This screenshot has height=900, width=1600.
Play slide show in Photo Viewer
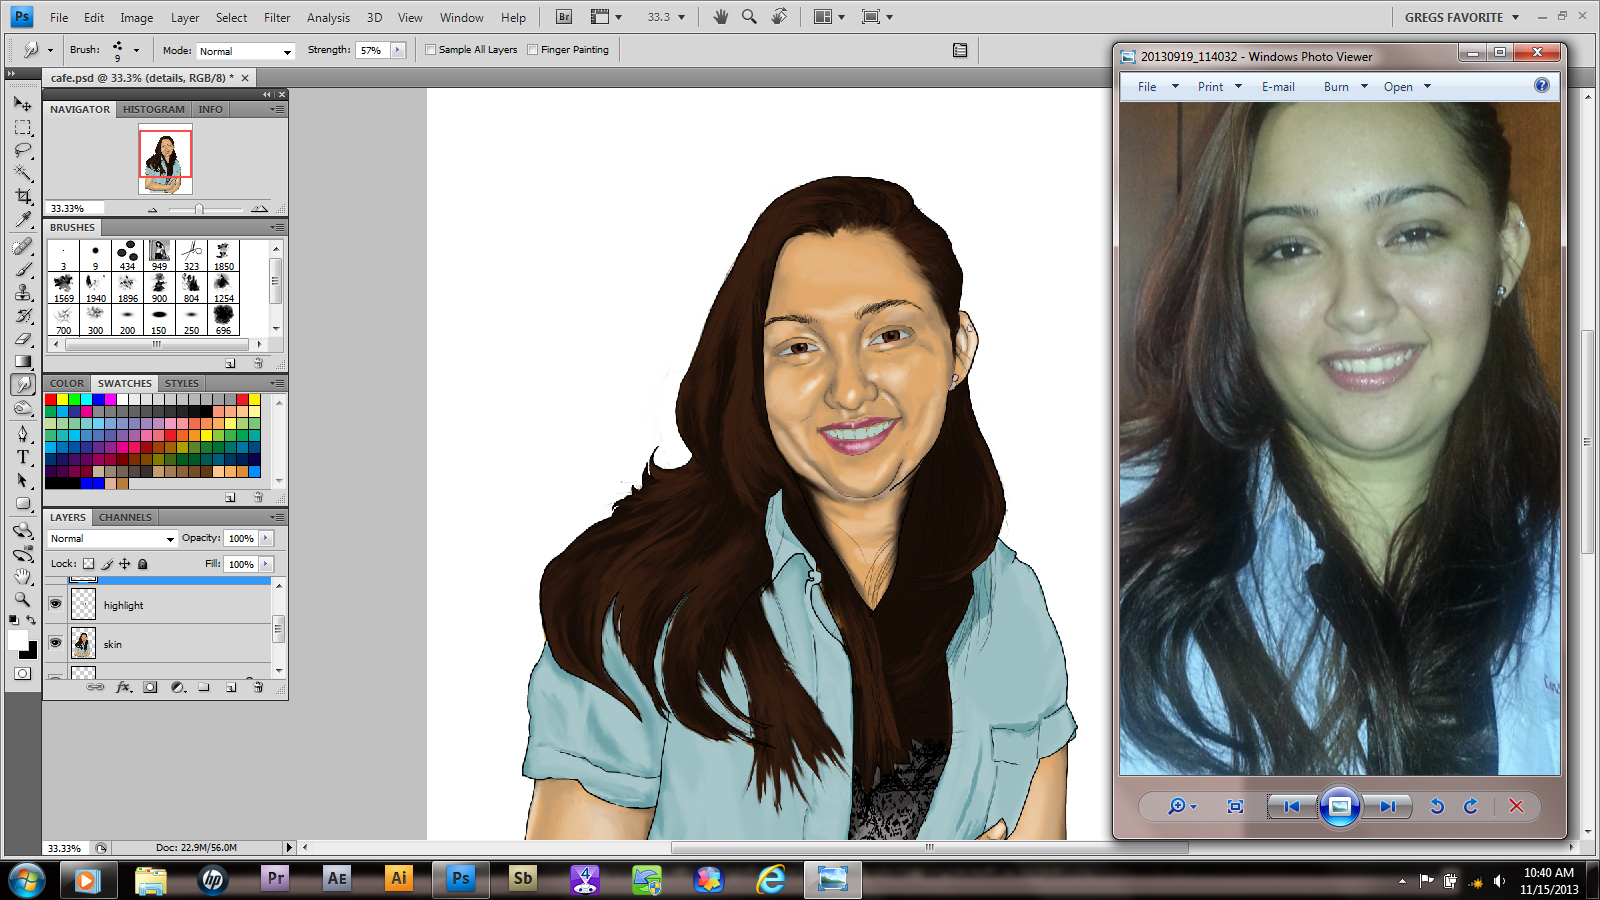1339,806
